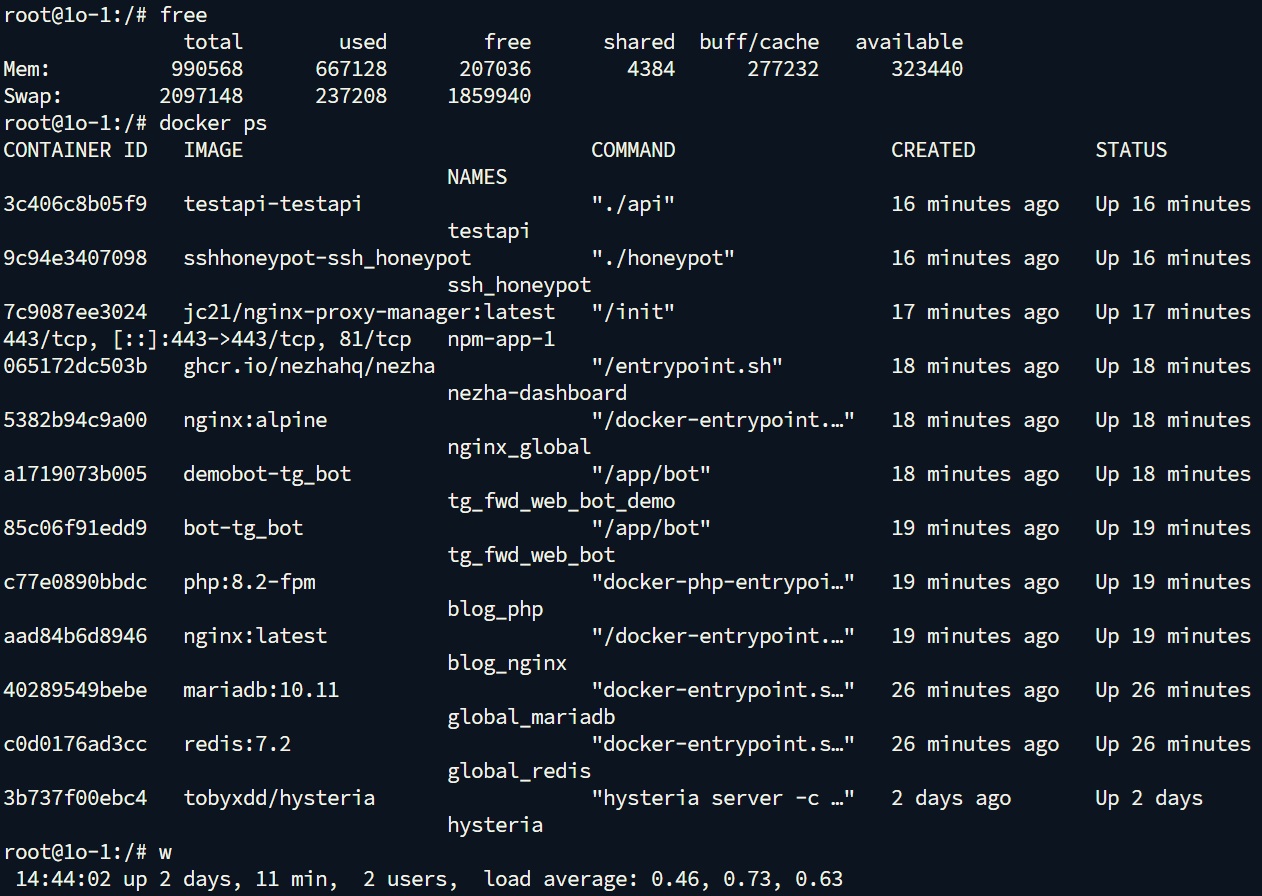This screenshot has height=896, width=1262.
Task: Click the tobyxdd/hysteria image name
Action: [279, 798]
